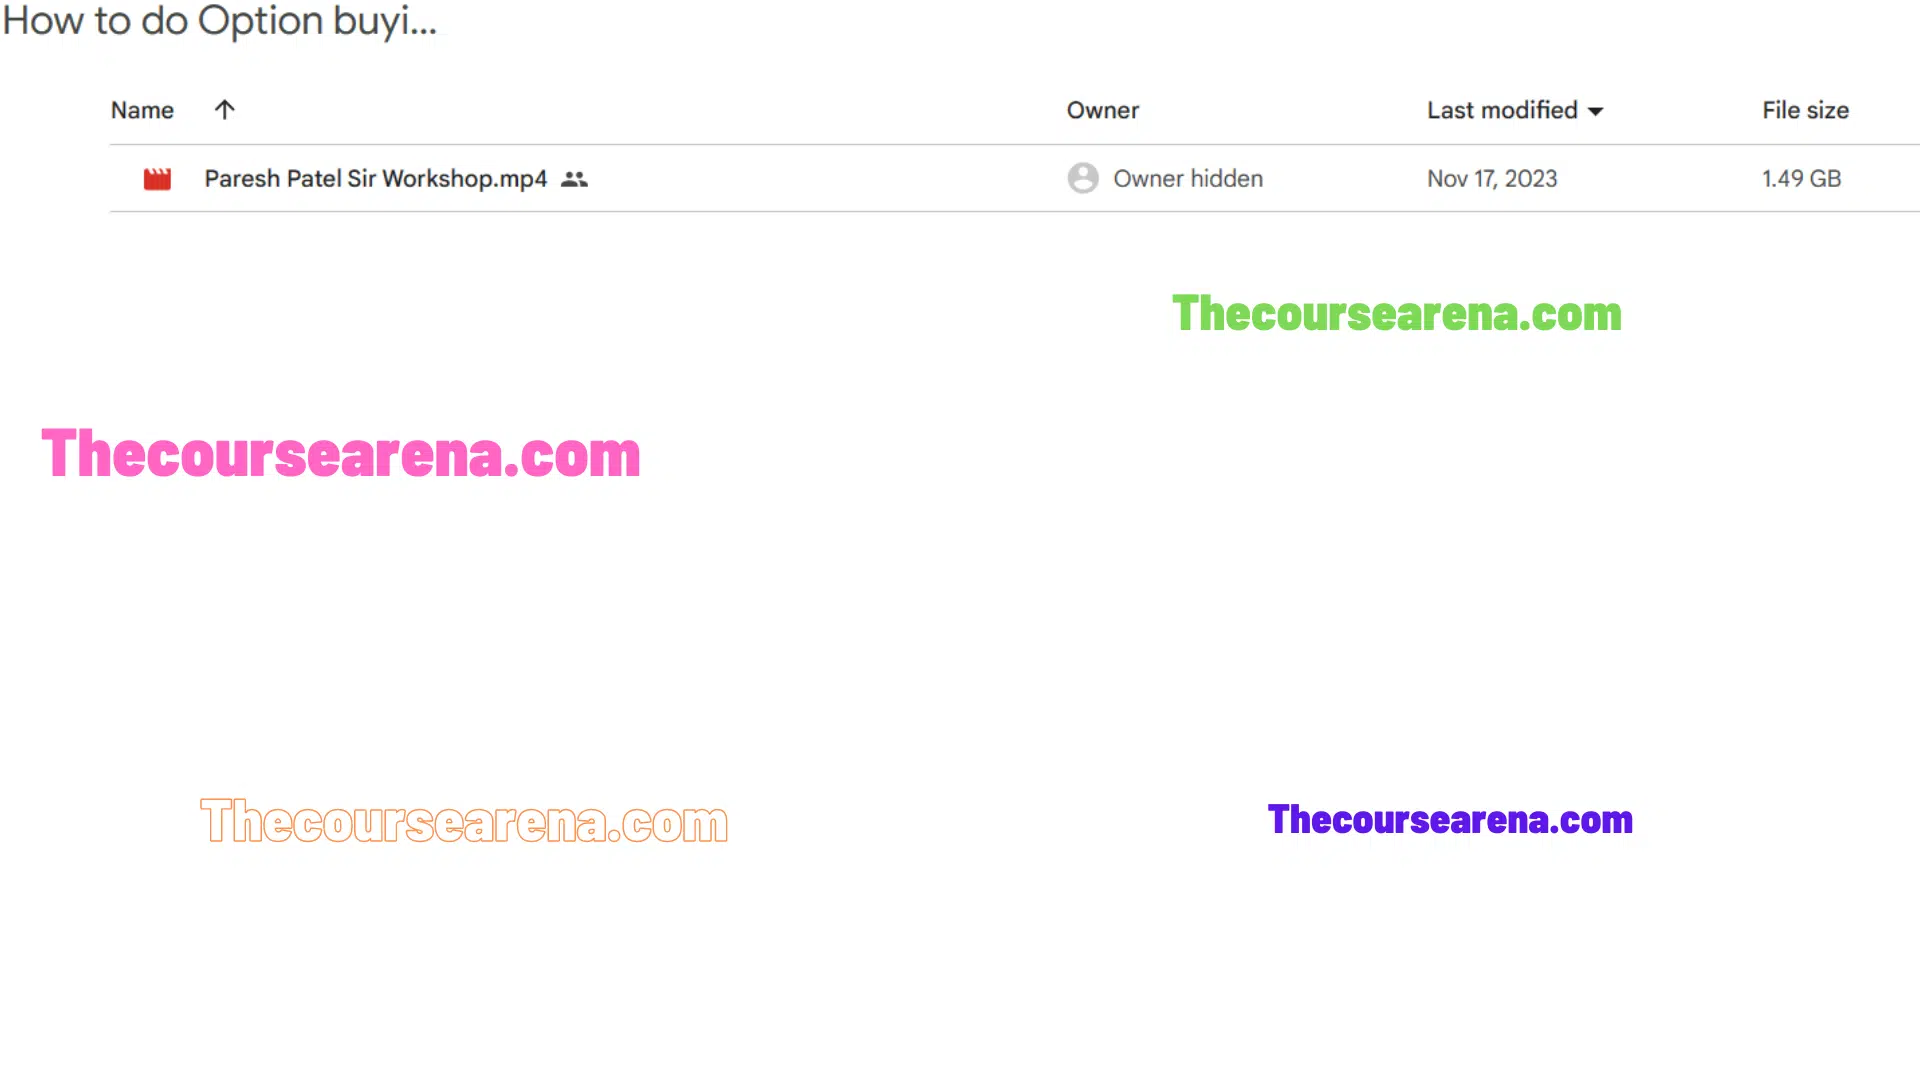Screen dimensions: 1920x1080
Task: Click the ascending sort arrow on Name column
Action: (x=223, y=109)
